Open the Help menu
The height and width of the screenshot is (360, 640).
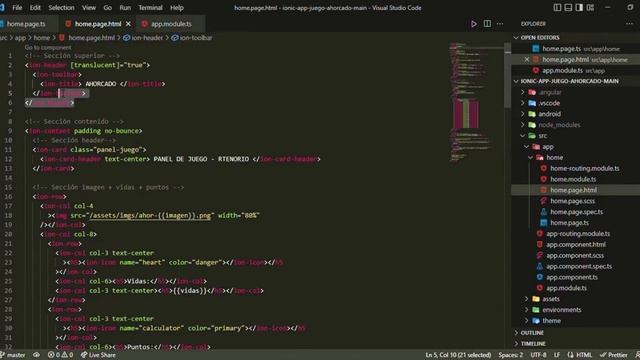tap(177, 8)
